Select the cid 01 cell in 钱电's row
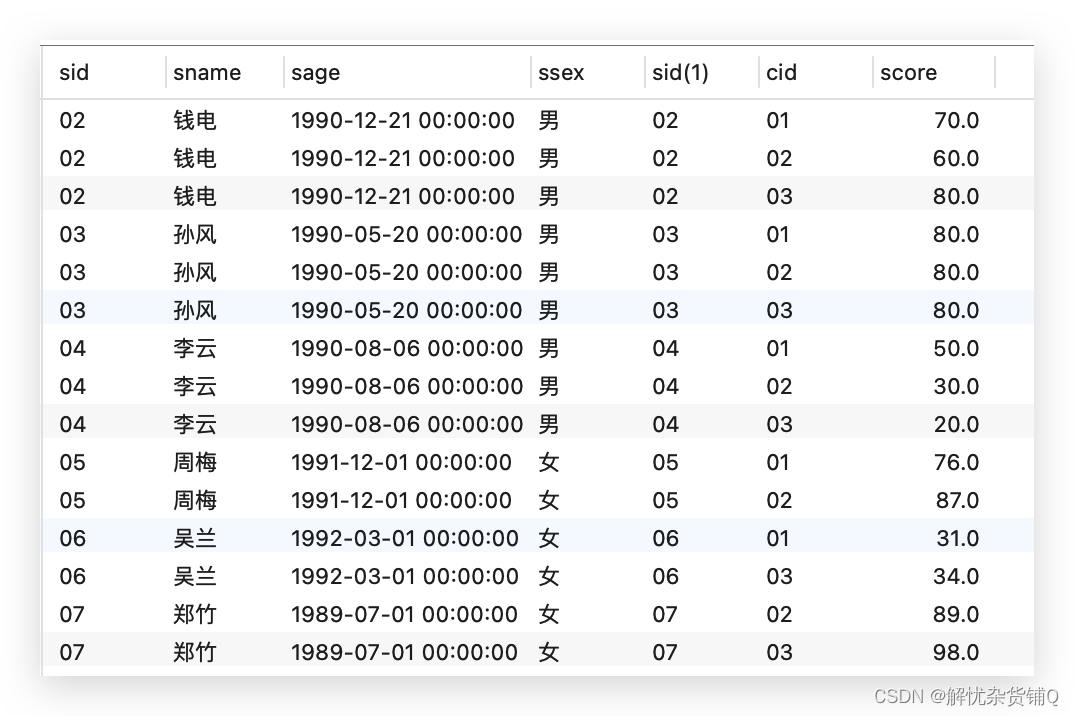 click(777, 121)
